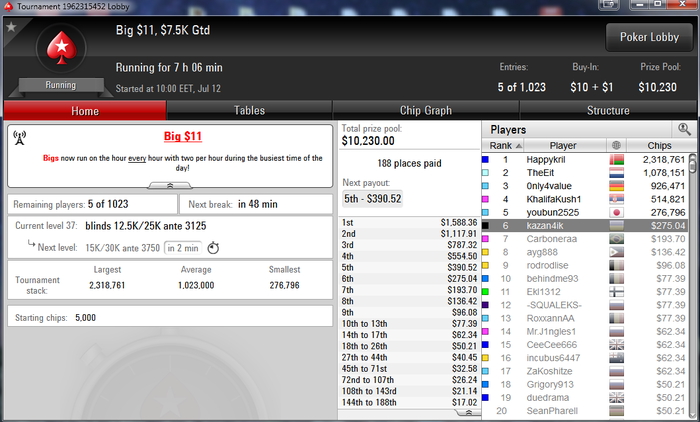Sort players by the Rank column

click(x=503, y=146)
